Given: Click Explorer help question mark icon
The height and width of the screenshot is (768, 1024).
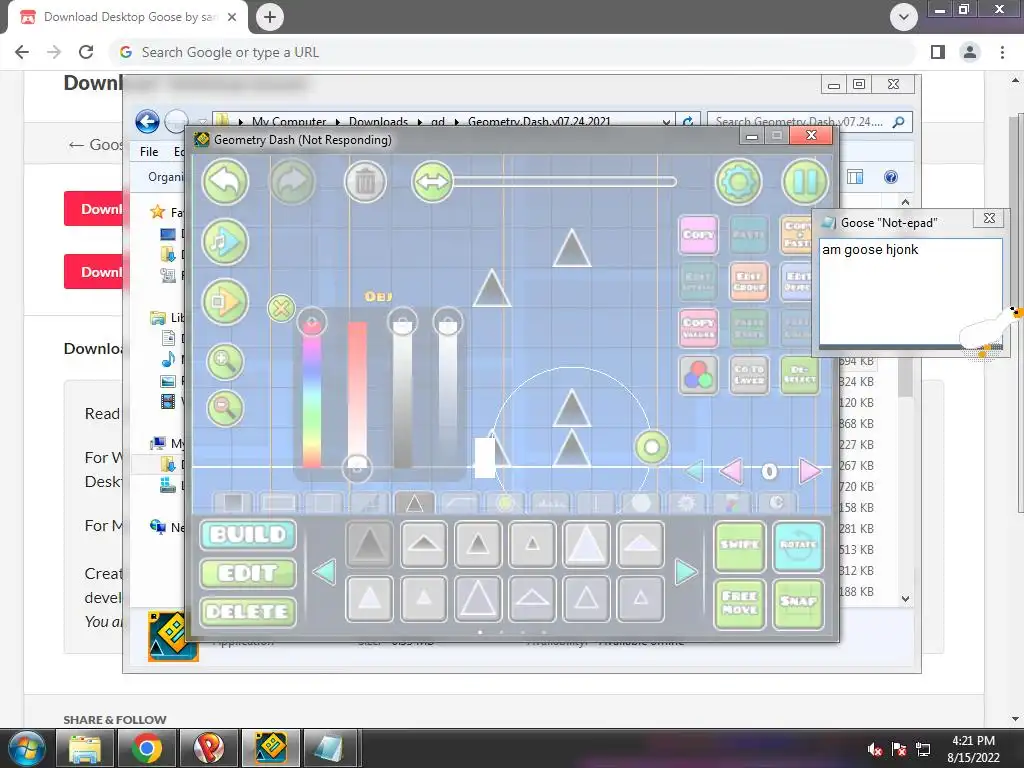Looking at the screenshot, I should (x=891, y=177).
